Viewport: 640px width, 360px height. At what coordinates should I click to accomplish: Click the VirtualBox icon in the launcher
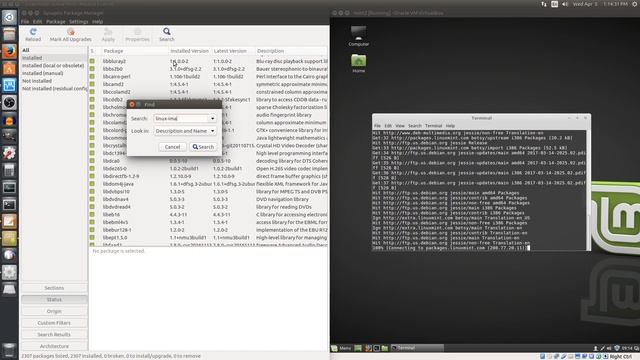point(9,85)
